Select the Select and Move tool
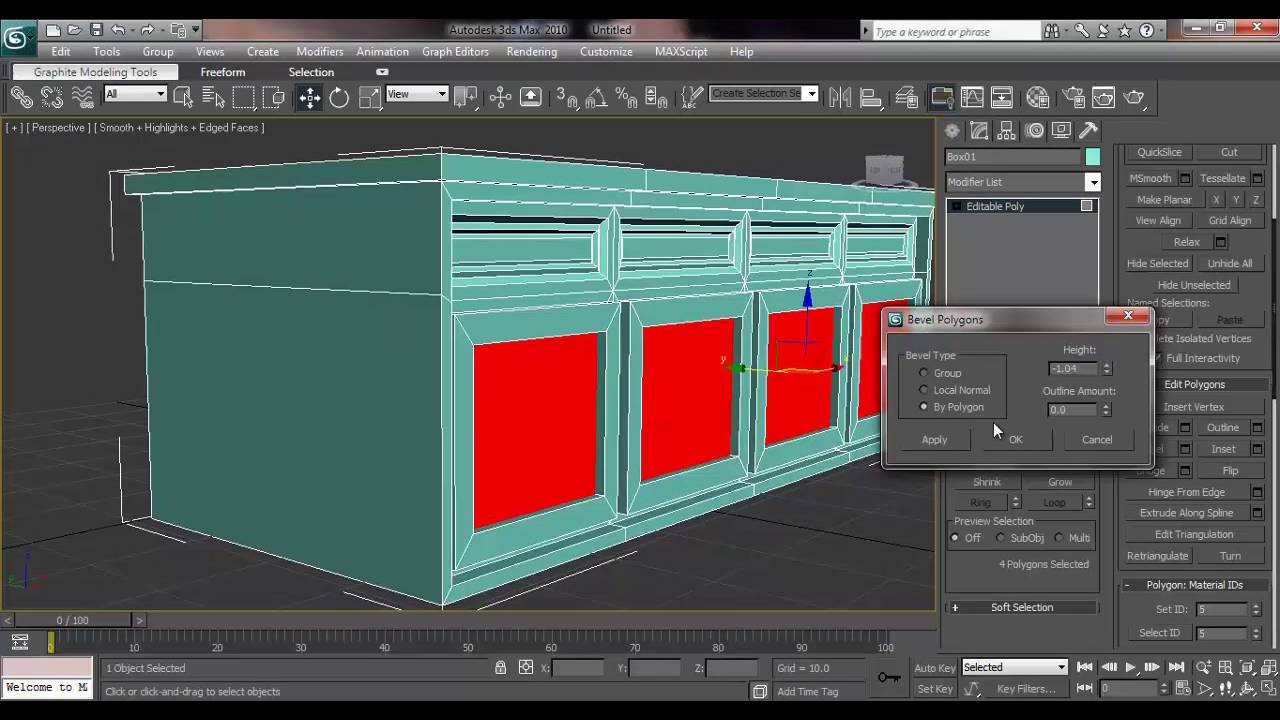 [x=309, y=97]
